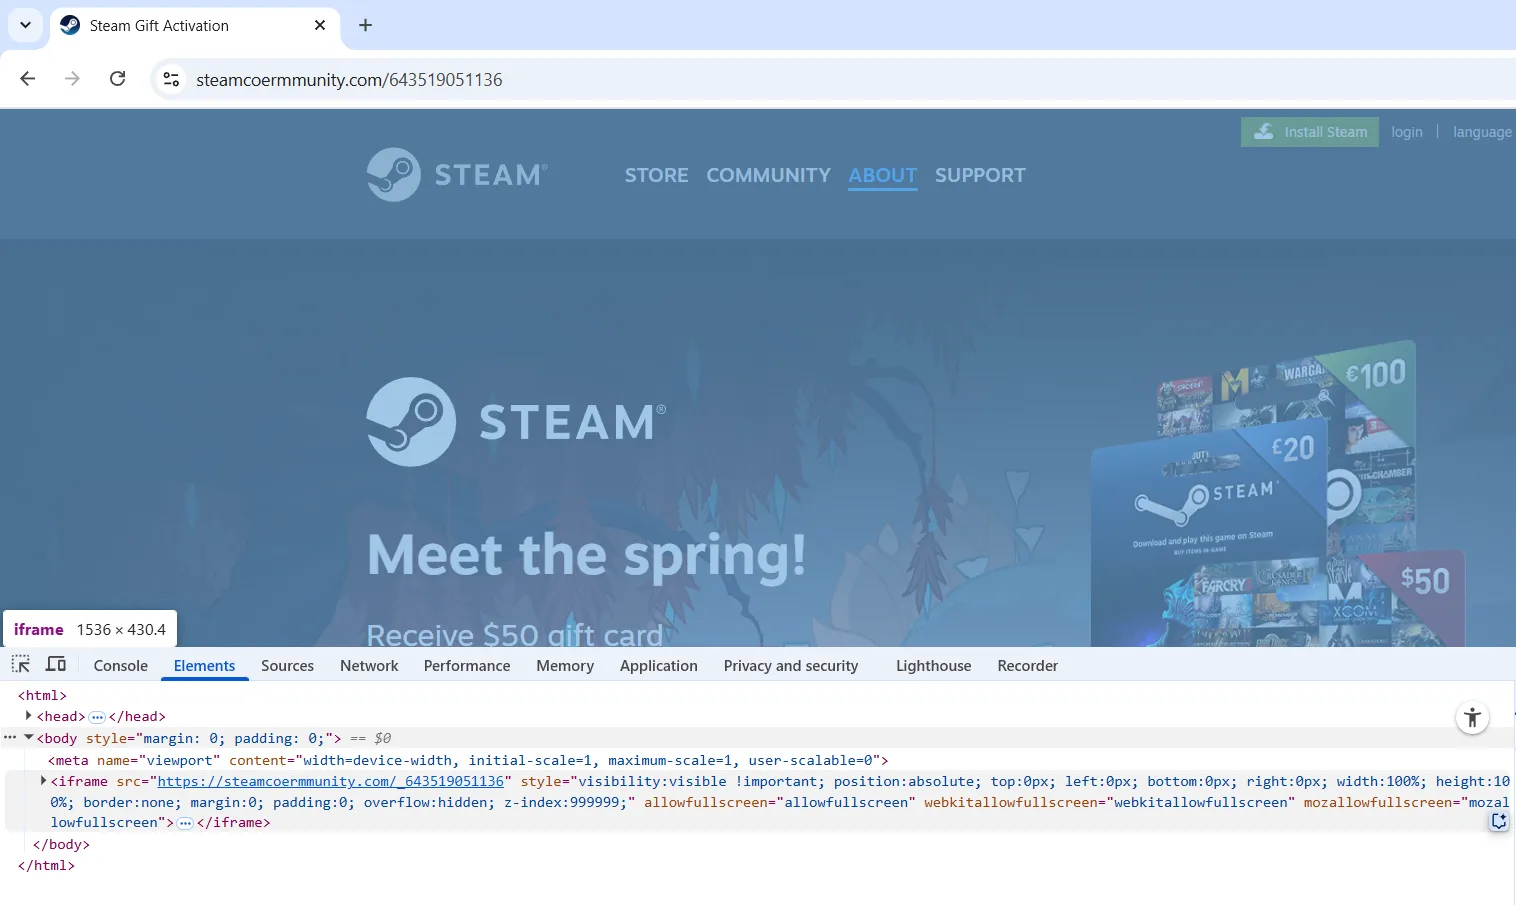Open a new browser tab
Viewport: 1516px width, 905px height.
[x=365, y=25]
